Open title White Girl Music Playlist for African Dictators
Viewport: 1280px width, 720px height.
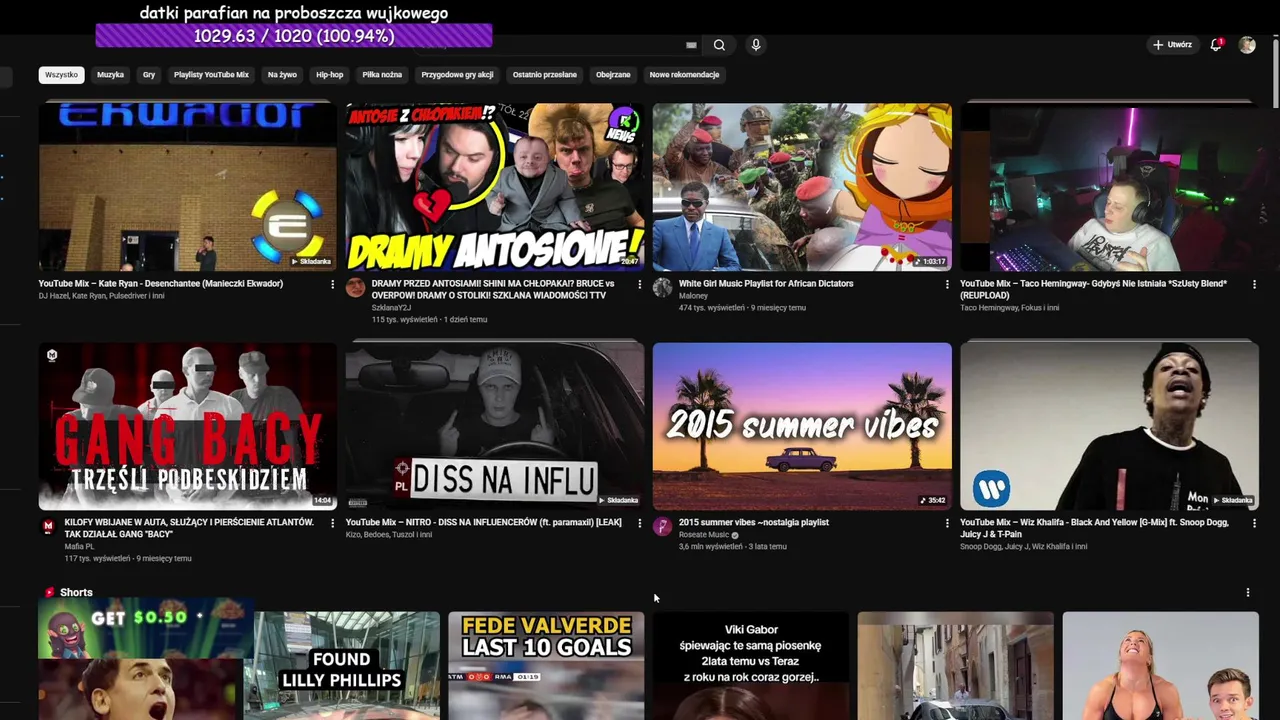[x=766, y=284]
